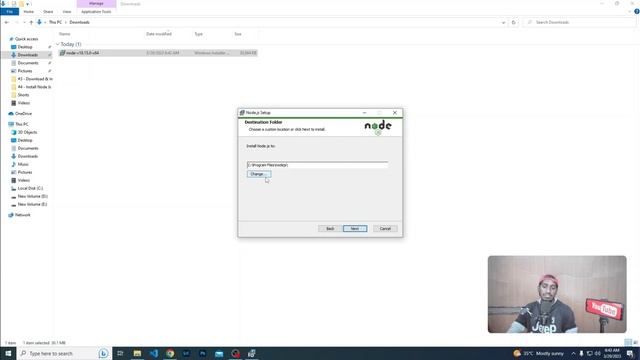640x360 pixels.
Task: Open the weather widget in taskbar
Action: pos(538,353)
